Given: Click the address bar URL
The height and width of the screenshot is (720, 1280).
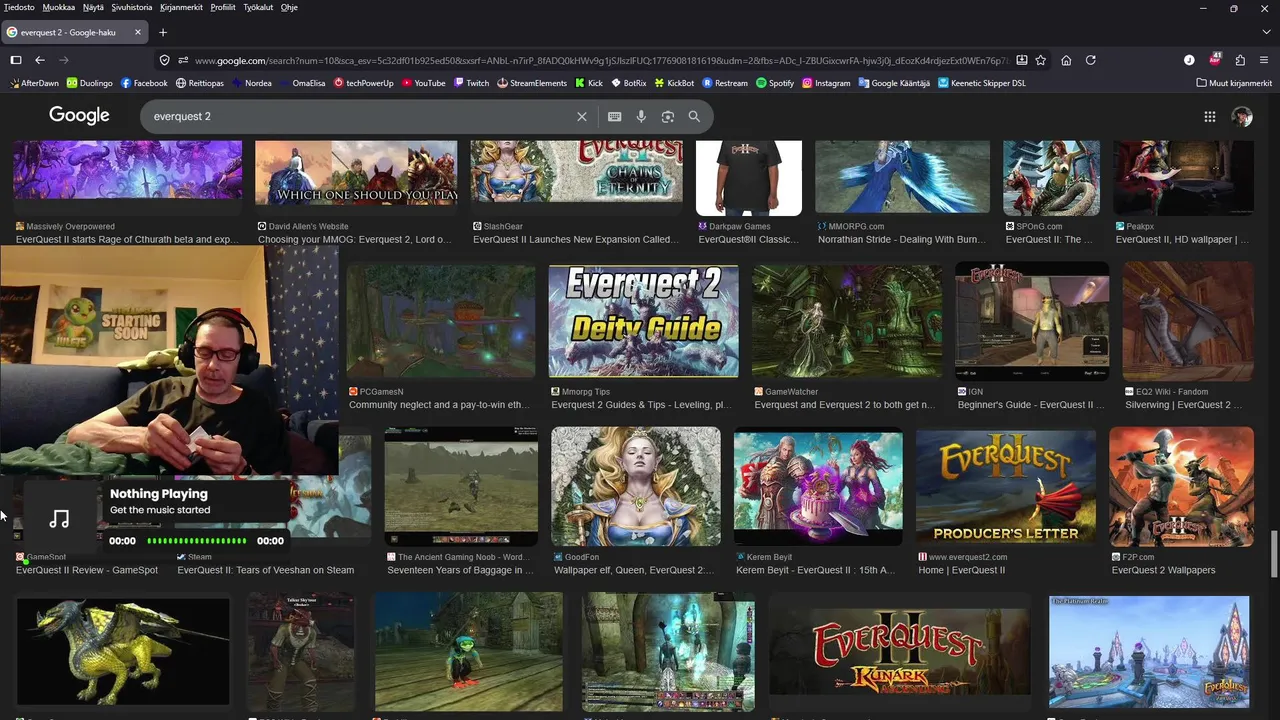Looking at the screenshot, I should pyautogui.click(x=600, y=60).
